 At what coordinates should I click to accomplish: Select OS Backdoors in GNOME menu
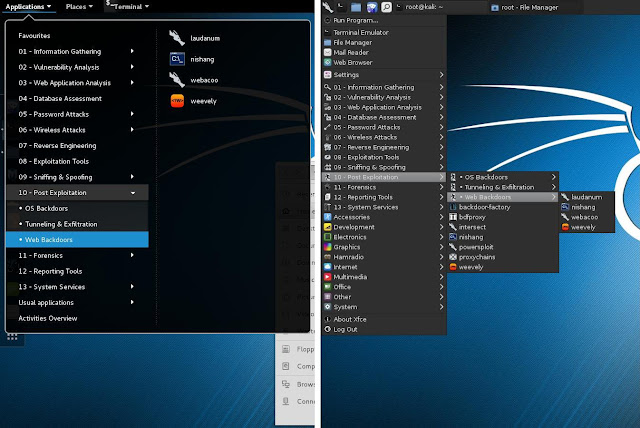pos(77,208)
